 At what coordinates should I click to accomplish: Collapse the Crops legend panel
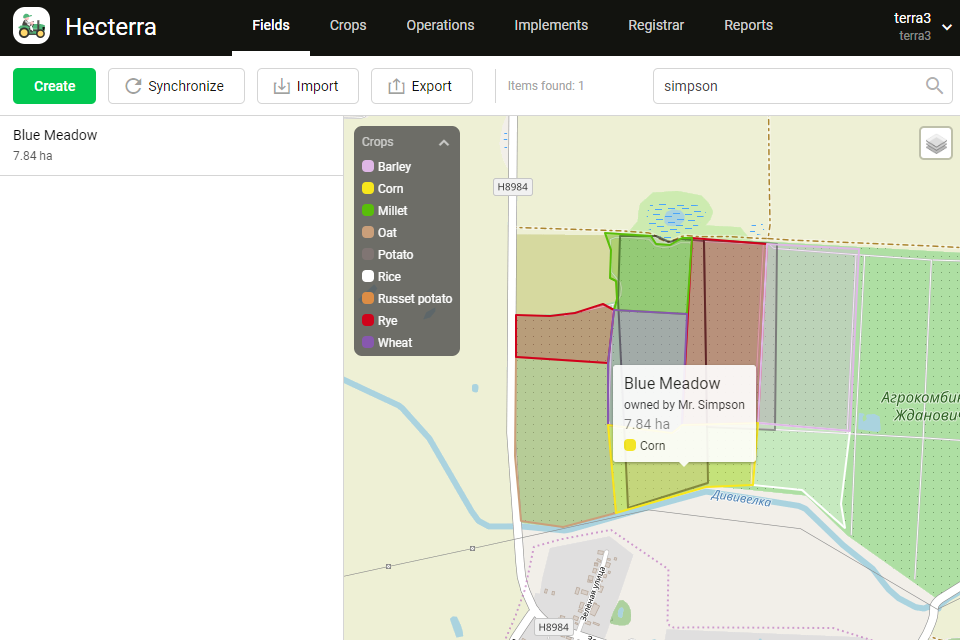click(x=444, y=143)
